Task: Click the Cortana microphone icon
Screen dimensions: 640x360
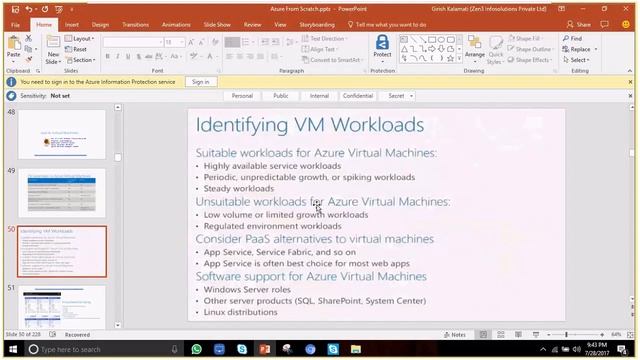Action: 175,349
